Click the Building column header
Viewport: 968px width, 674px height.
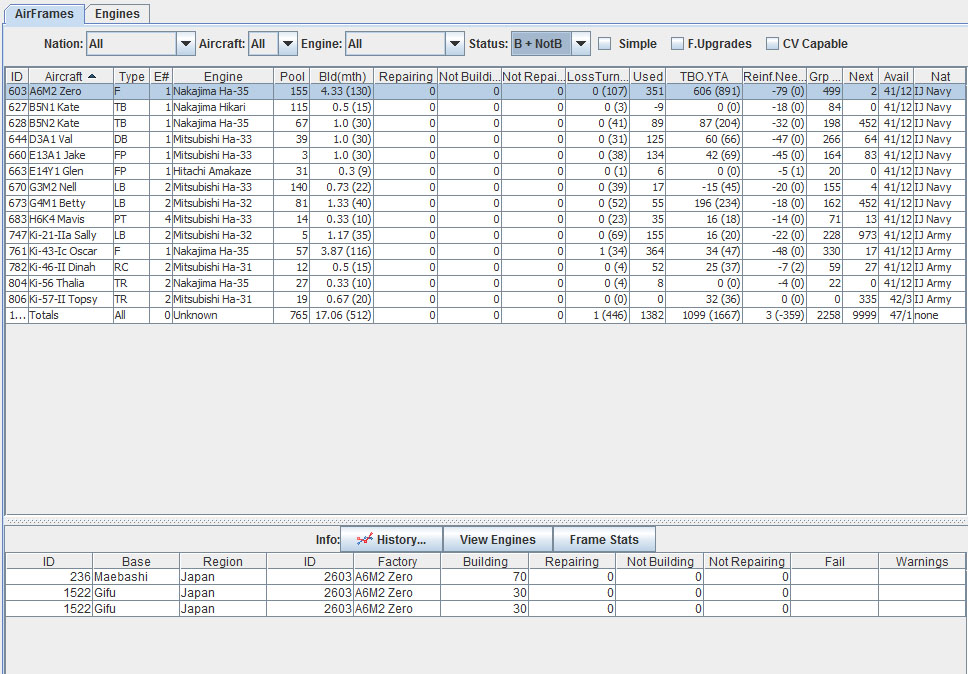tap(485, 562)
